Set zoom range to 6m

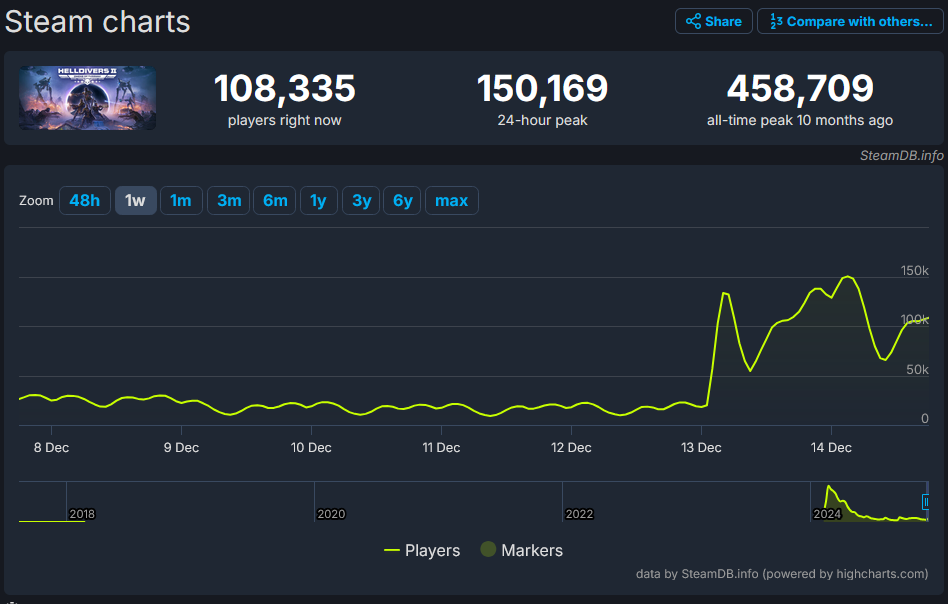(275, 200)
